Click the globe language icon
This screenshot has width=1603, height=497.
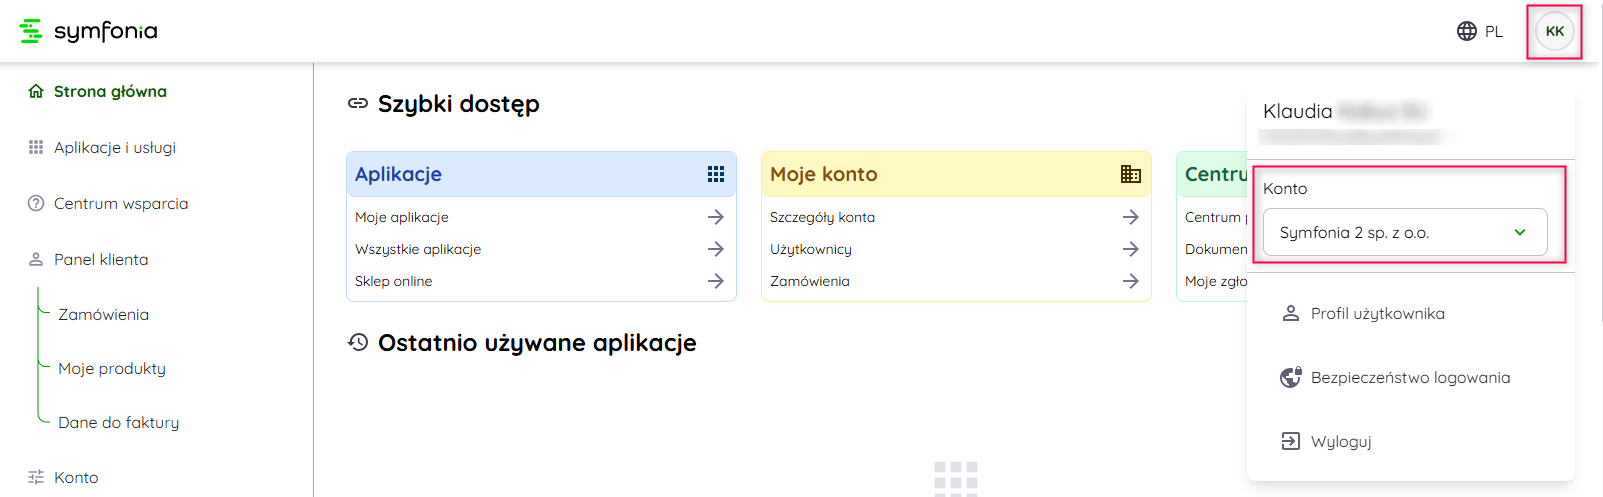pos(1466,31)
